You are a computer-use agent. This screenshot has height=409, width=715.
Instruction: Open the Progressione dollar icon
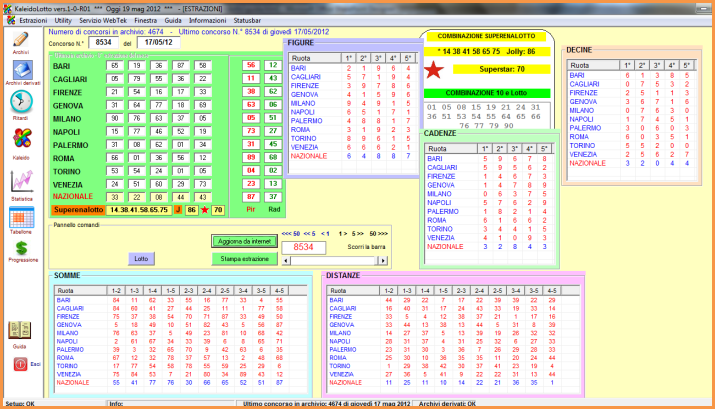tap(21, 249)
